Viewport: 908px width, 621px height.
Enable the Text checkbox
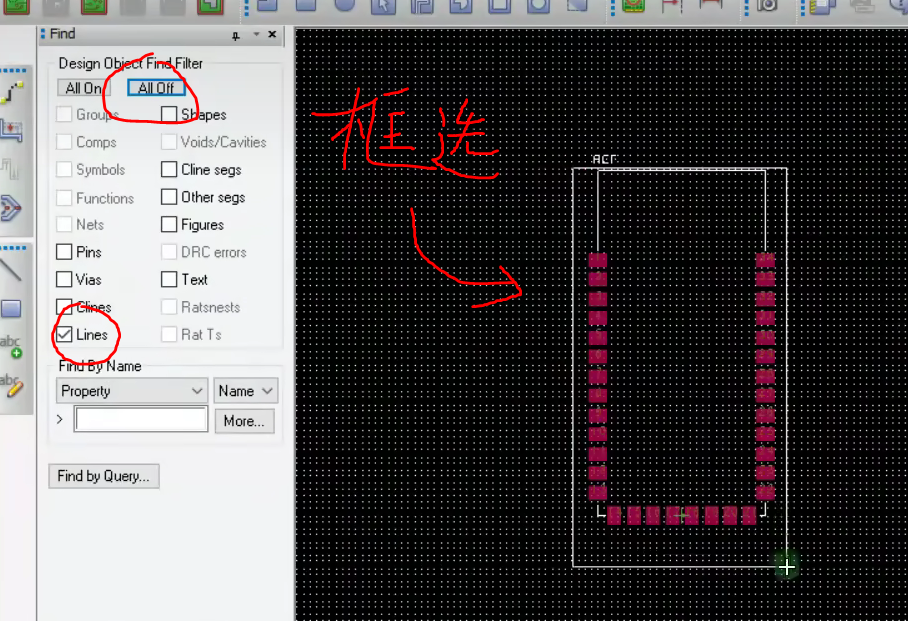(x=169, y=279)
